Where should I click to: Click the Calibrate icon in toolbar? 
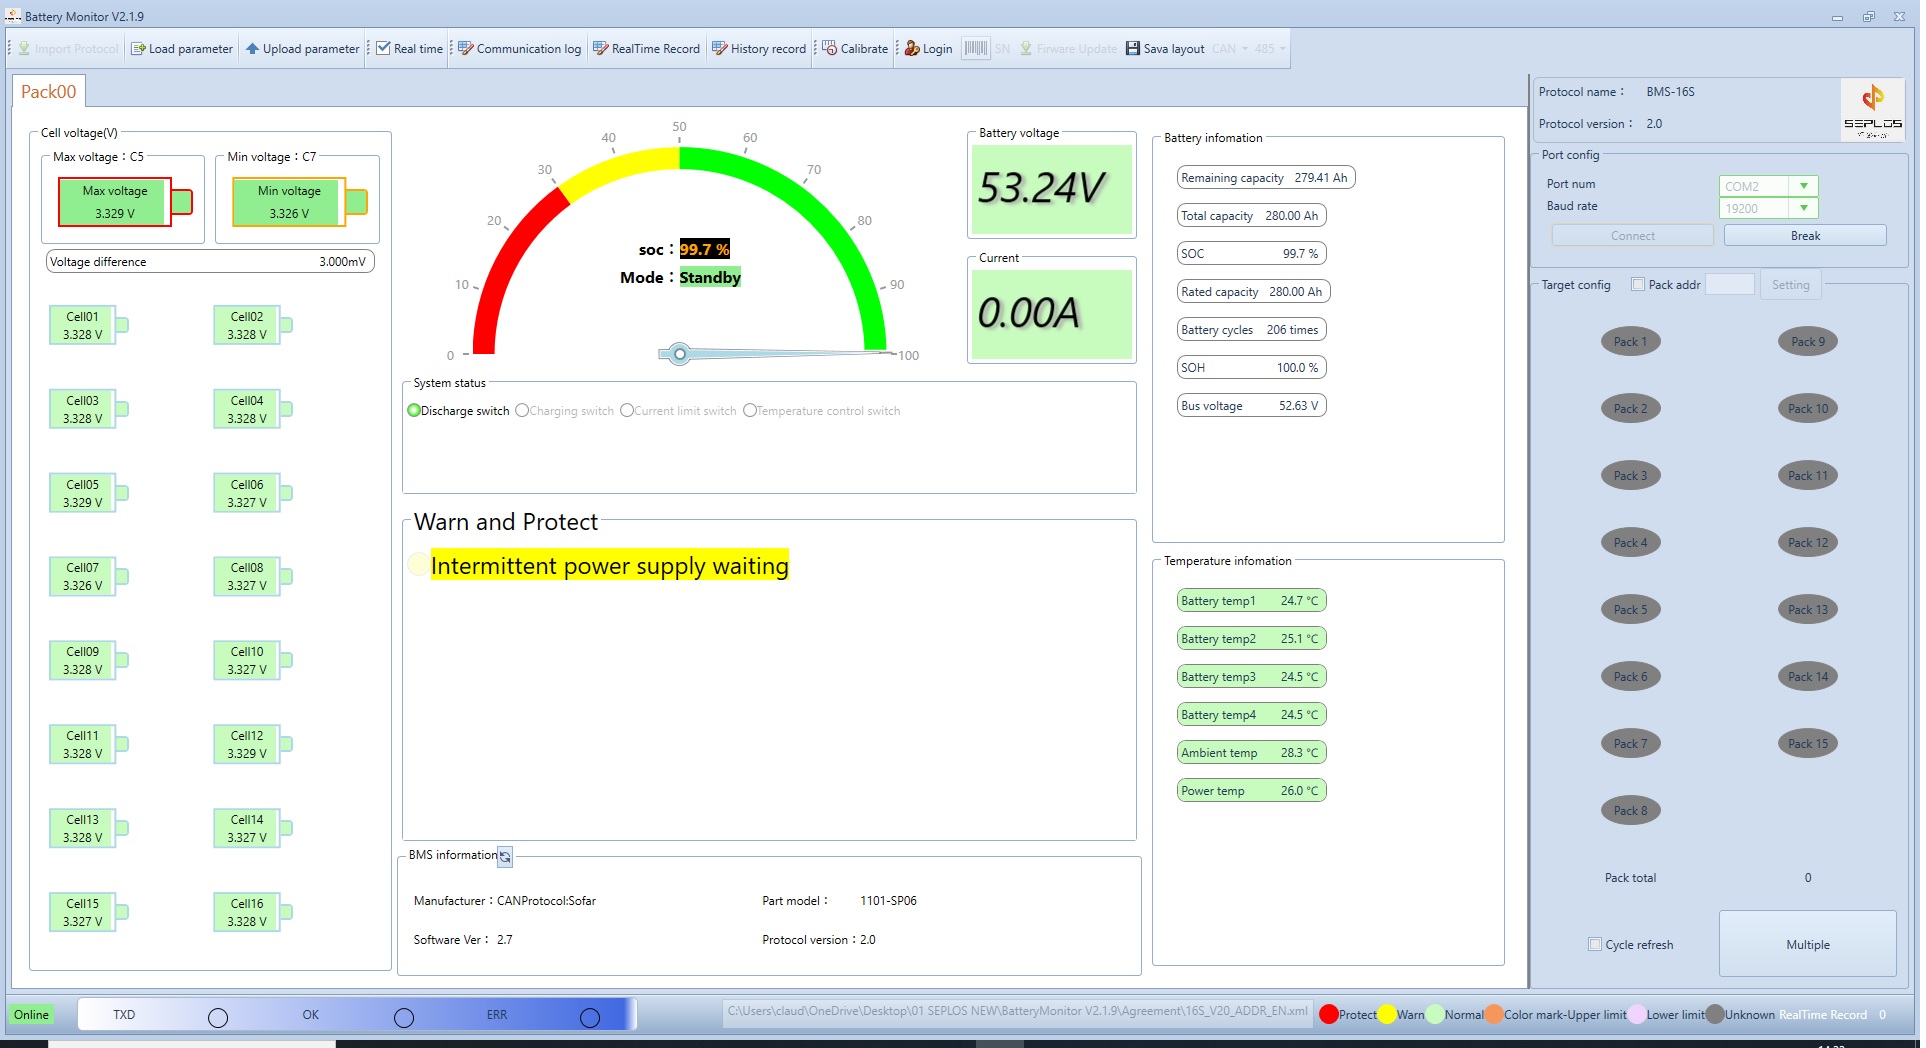tap(830, 49)
